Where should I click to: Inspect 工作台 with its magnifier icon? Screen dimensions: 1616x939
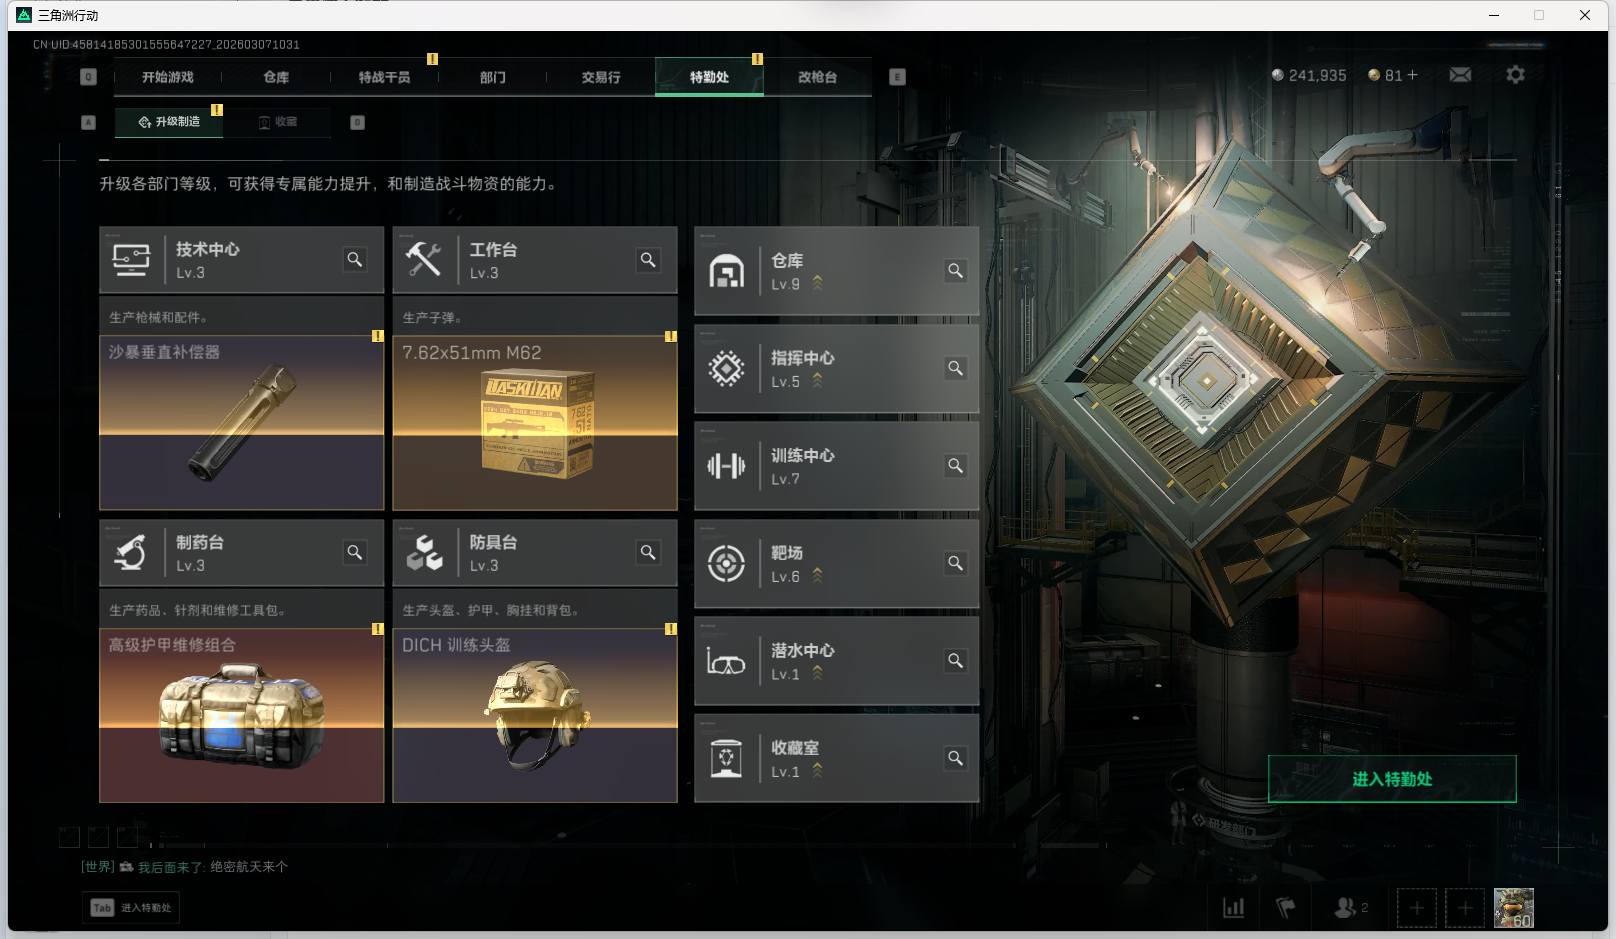point(648,260)
